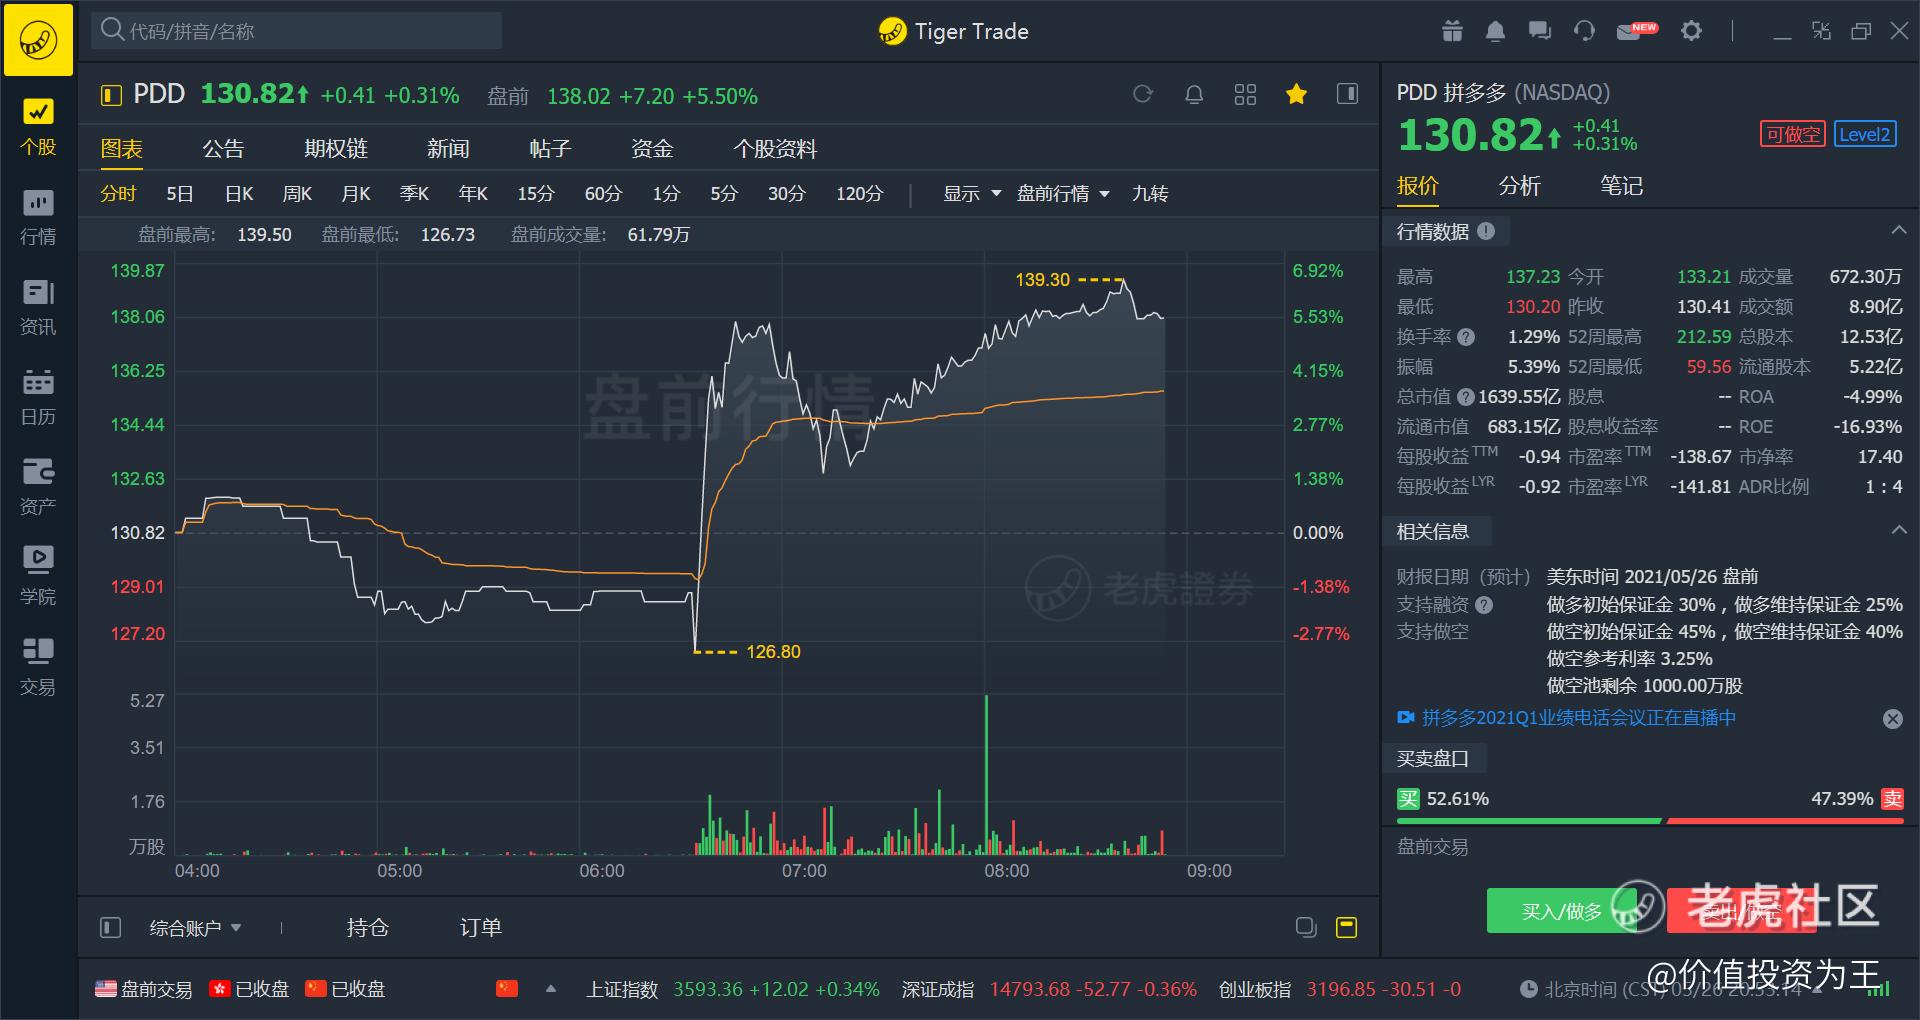Image resolution: width=1920 pixels, height=1020 pixels.
Task: Select the 120分 chart period
Action: (x=860, y=194)
